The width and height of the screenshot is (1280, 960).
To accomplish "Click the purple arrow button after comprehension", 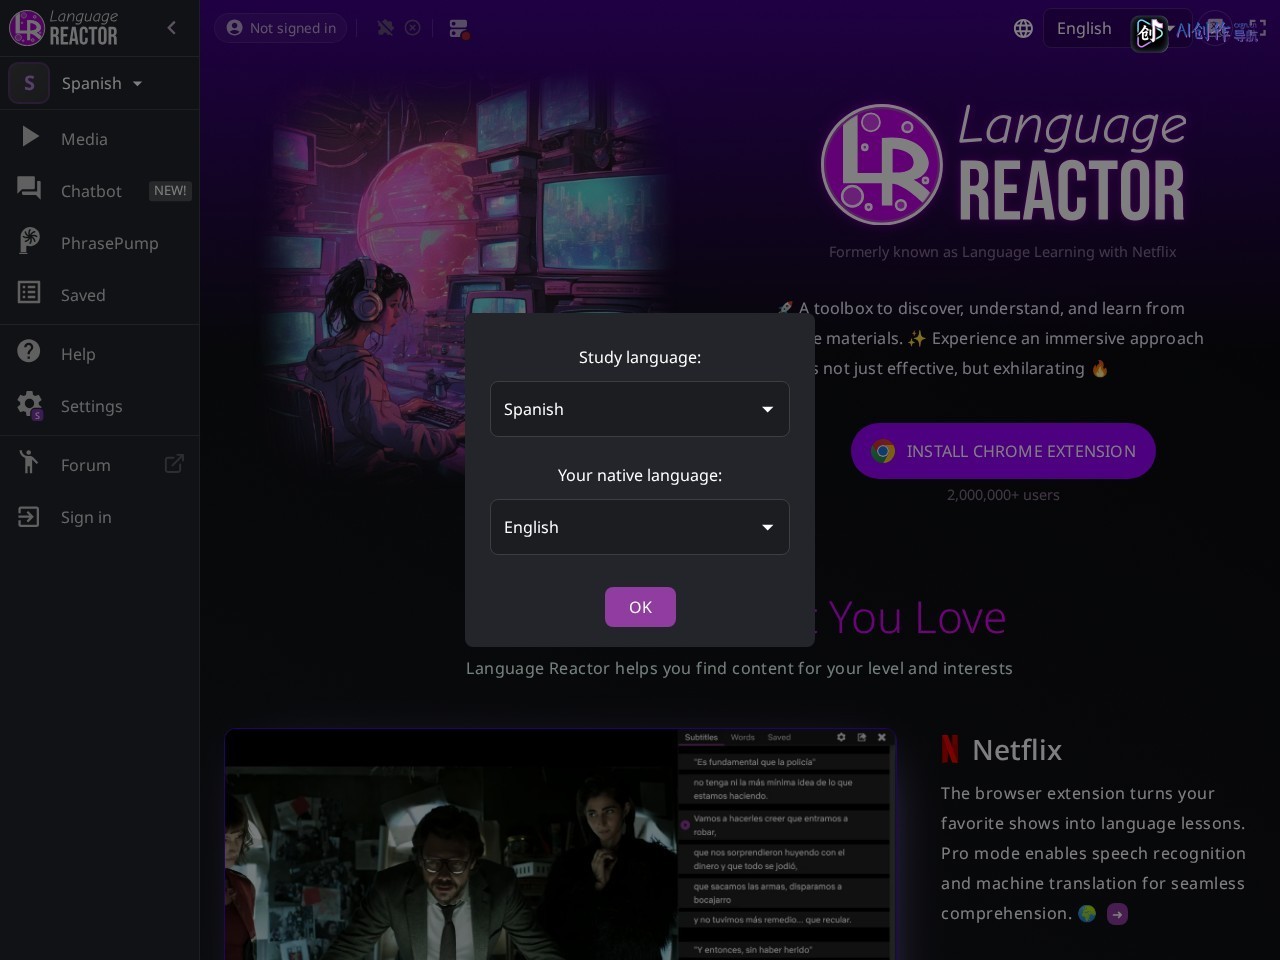I will [x=1118, y=914].
